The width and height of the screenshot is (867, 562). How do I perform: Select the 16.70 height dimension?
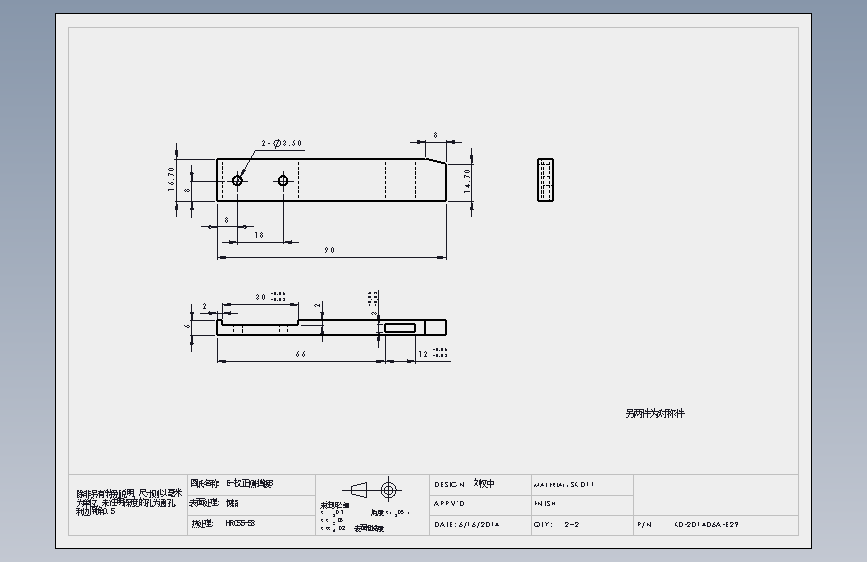pos(171,179)
